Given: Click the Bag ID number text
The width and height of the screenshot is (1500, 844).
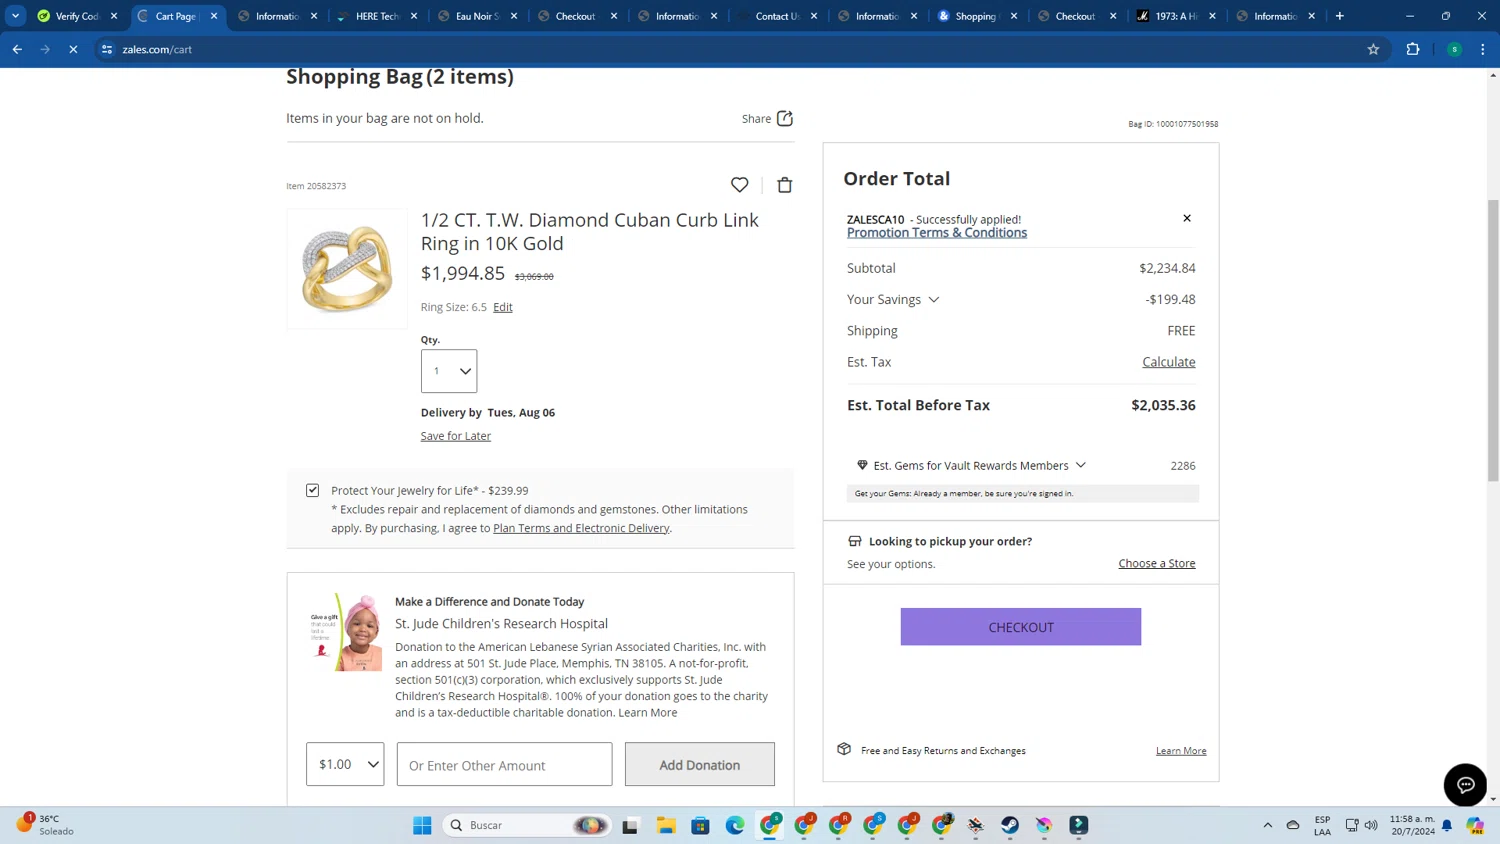Looking at the screenshot, I should tap(1173, 124).
